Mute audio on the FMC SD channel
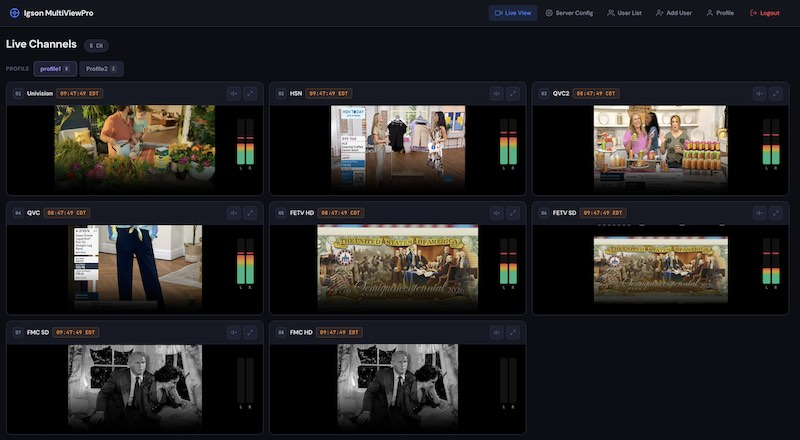800x440 pixels. (x=234, y=332)
